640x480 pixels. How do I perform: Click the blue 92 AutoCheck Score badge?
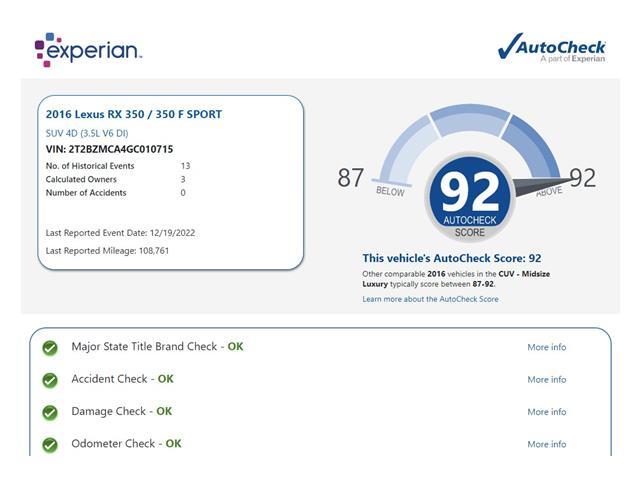pyautogui.click(x=469, y=197)
